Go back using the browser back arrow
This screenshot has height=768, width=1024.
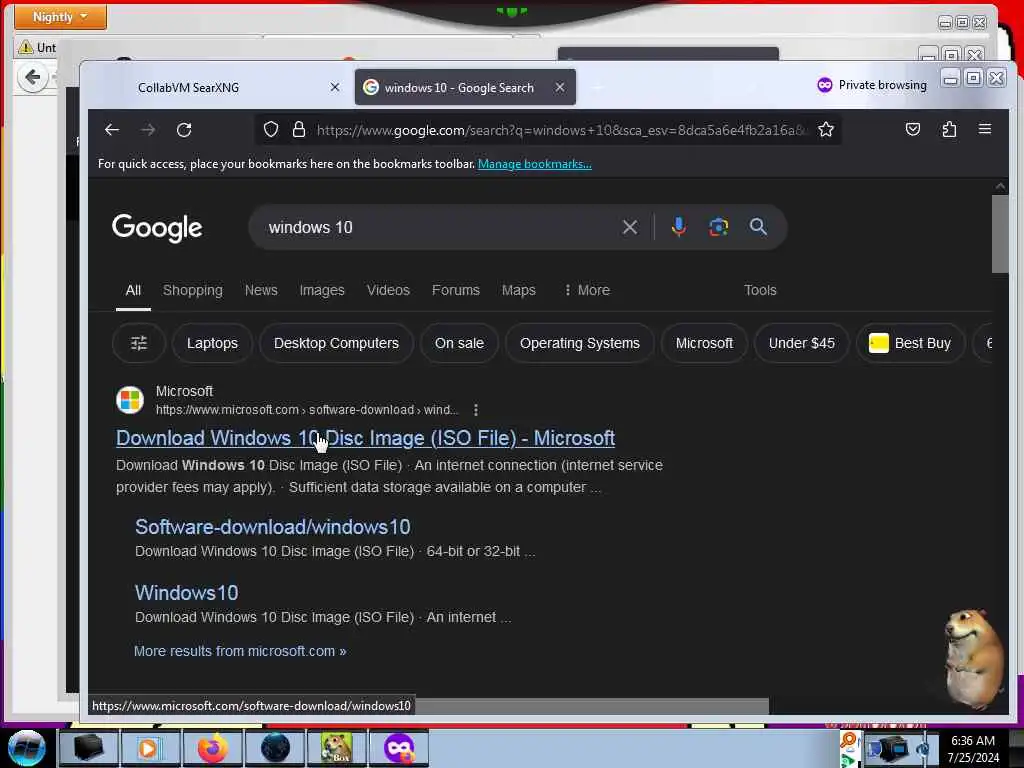[x=112, y=130]
